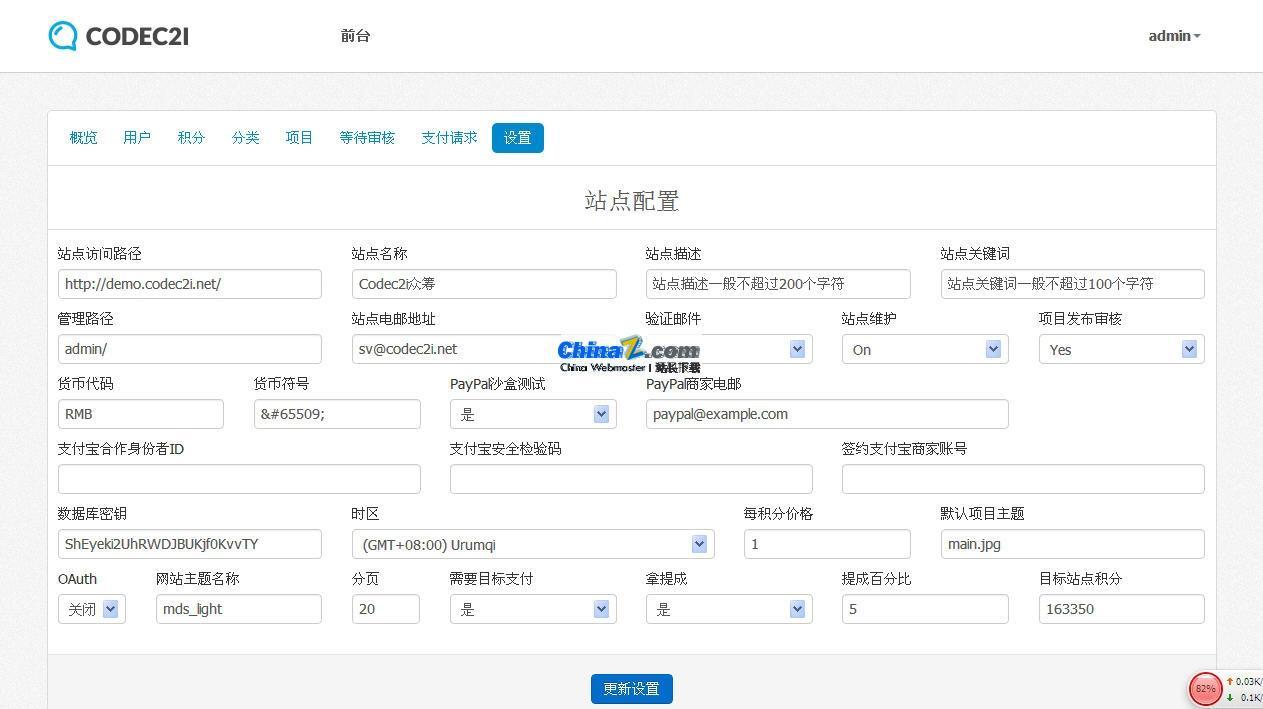This screenshot has width=1263, height=709.
Task: Switch to the 等待审核 tab
Action: click(x=366, y=137)
